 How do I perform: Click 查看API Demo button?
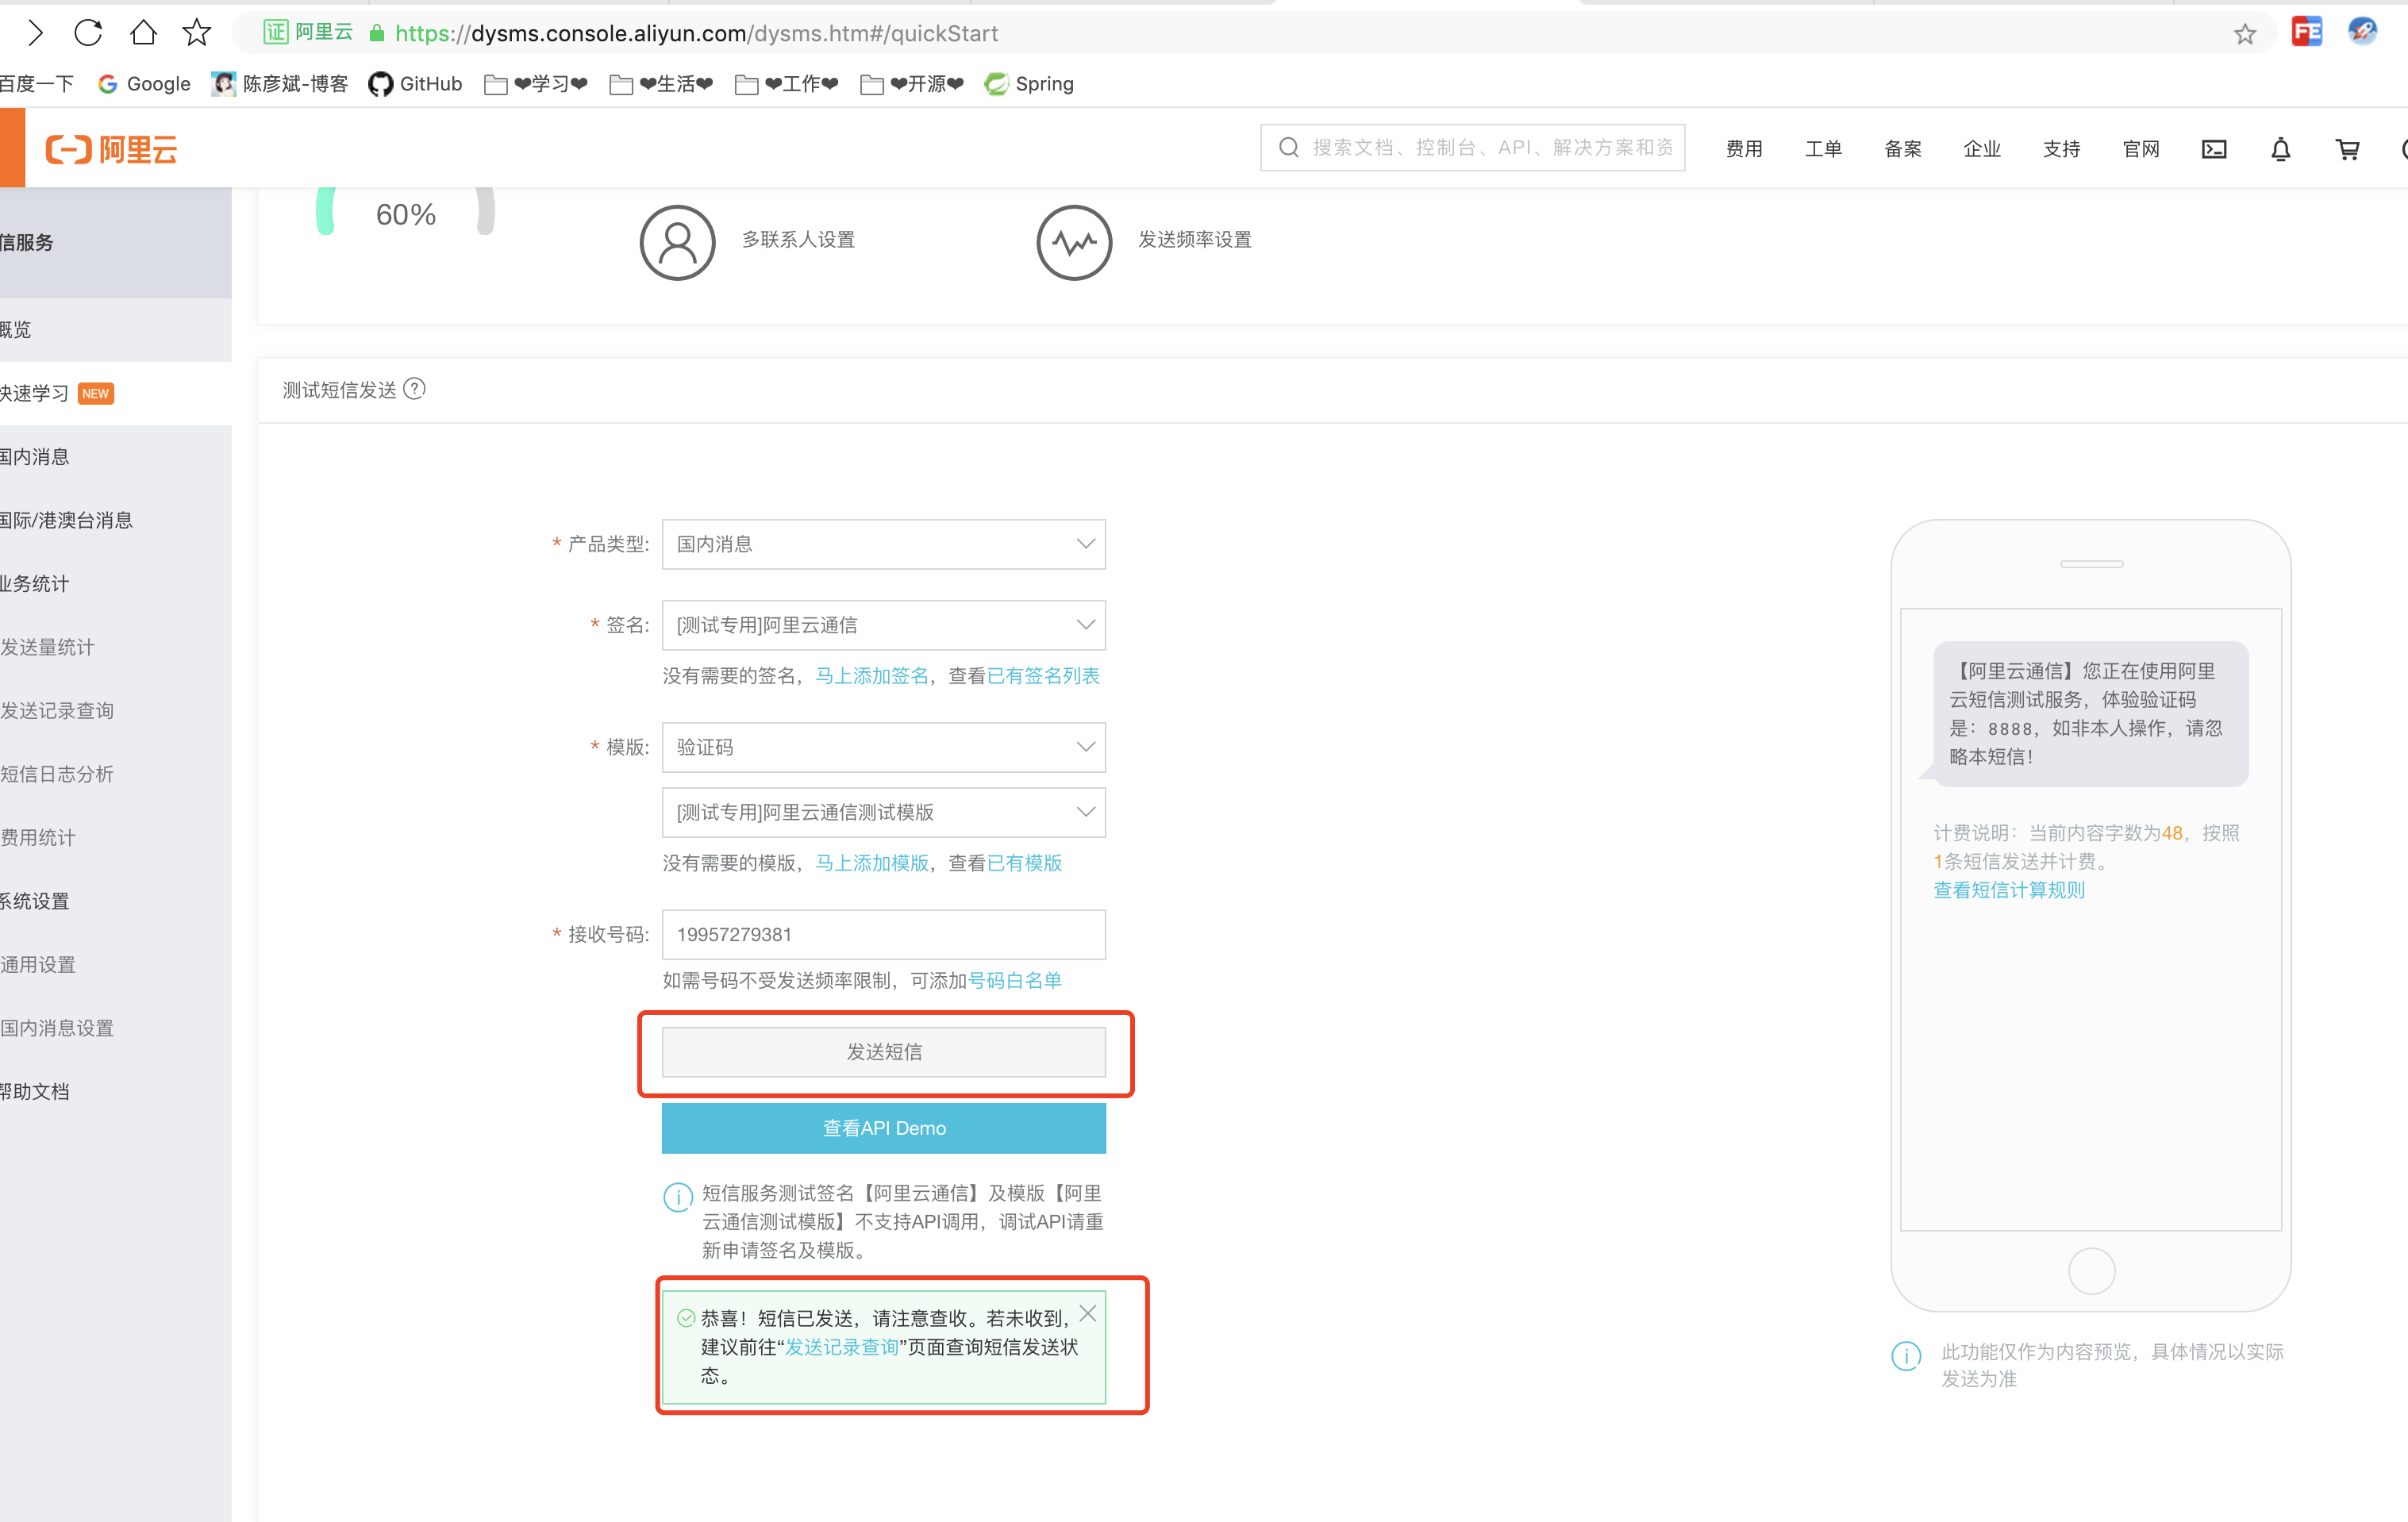coord(883,1128)
